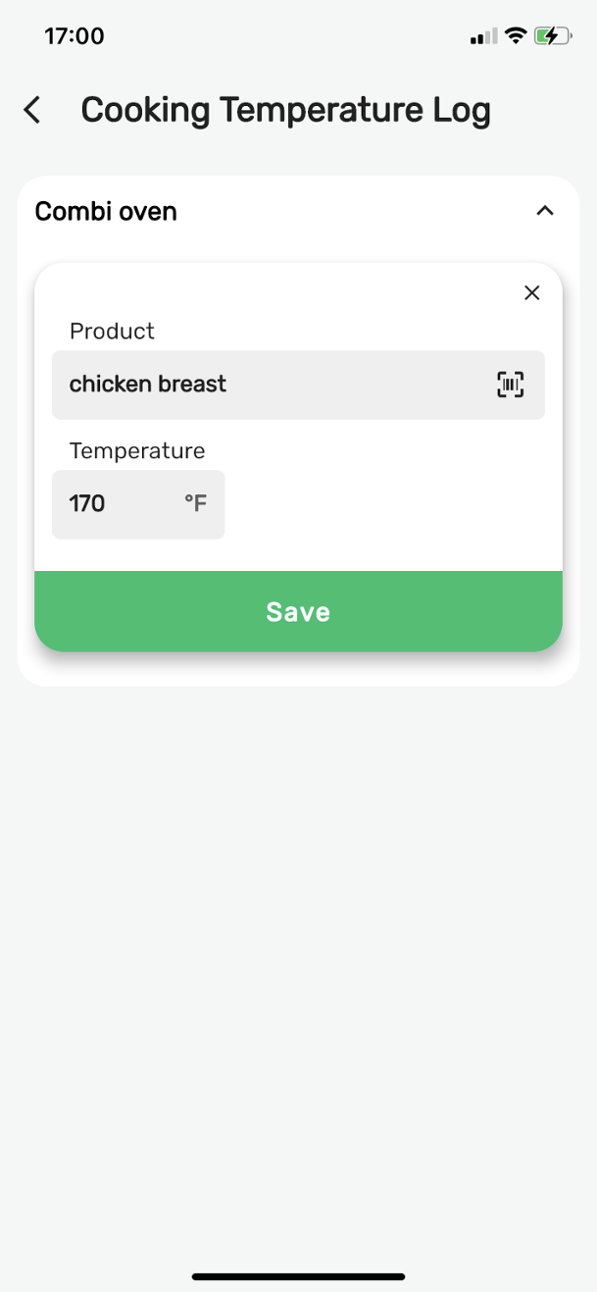
Task: Tap the temperature value 170
Action: coord(86,504)
